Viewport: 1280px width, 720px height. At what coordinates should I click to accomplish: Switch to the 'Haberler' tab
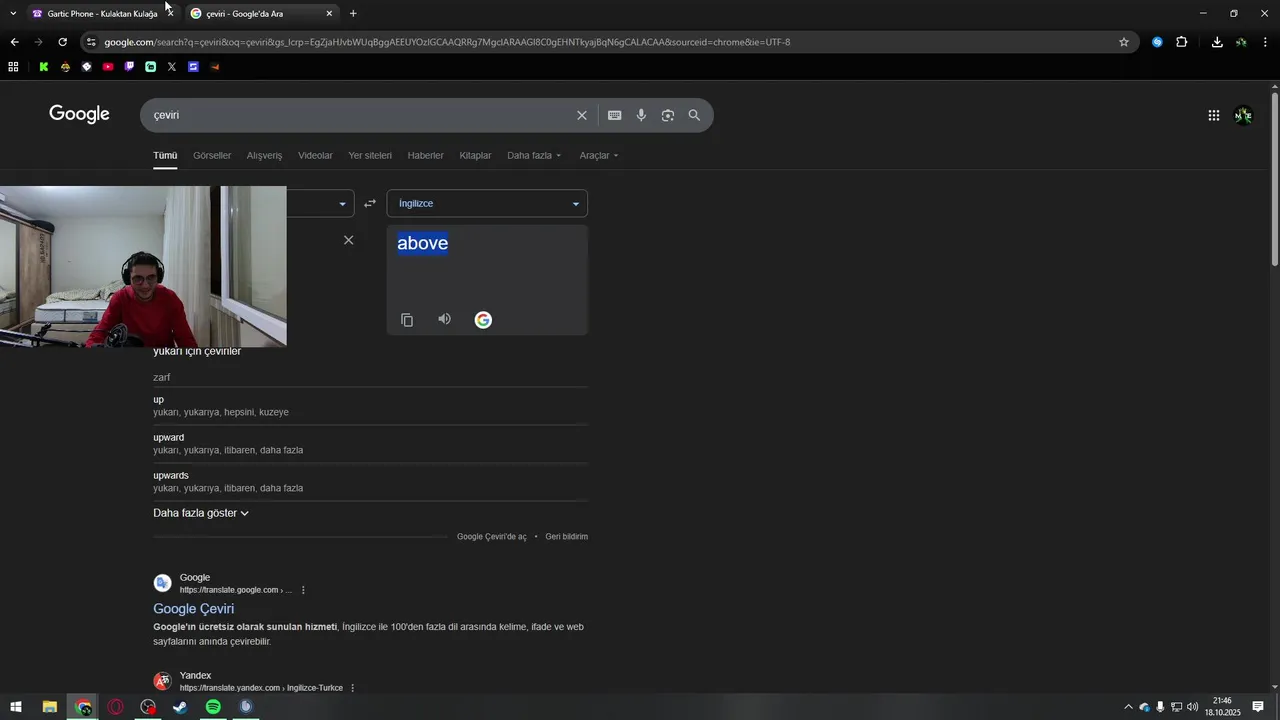pos(425,155)
